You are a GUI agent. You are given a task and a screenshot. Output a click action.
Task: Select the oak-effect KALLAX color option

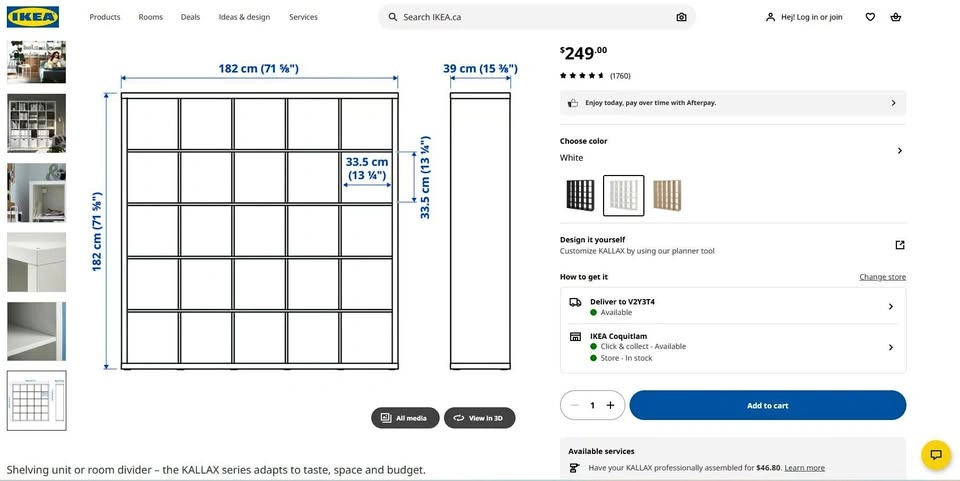pyautogui.click(x=667, y=195)
